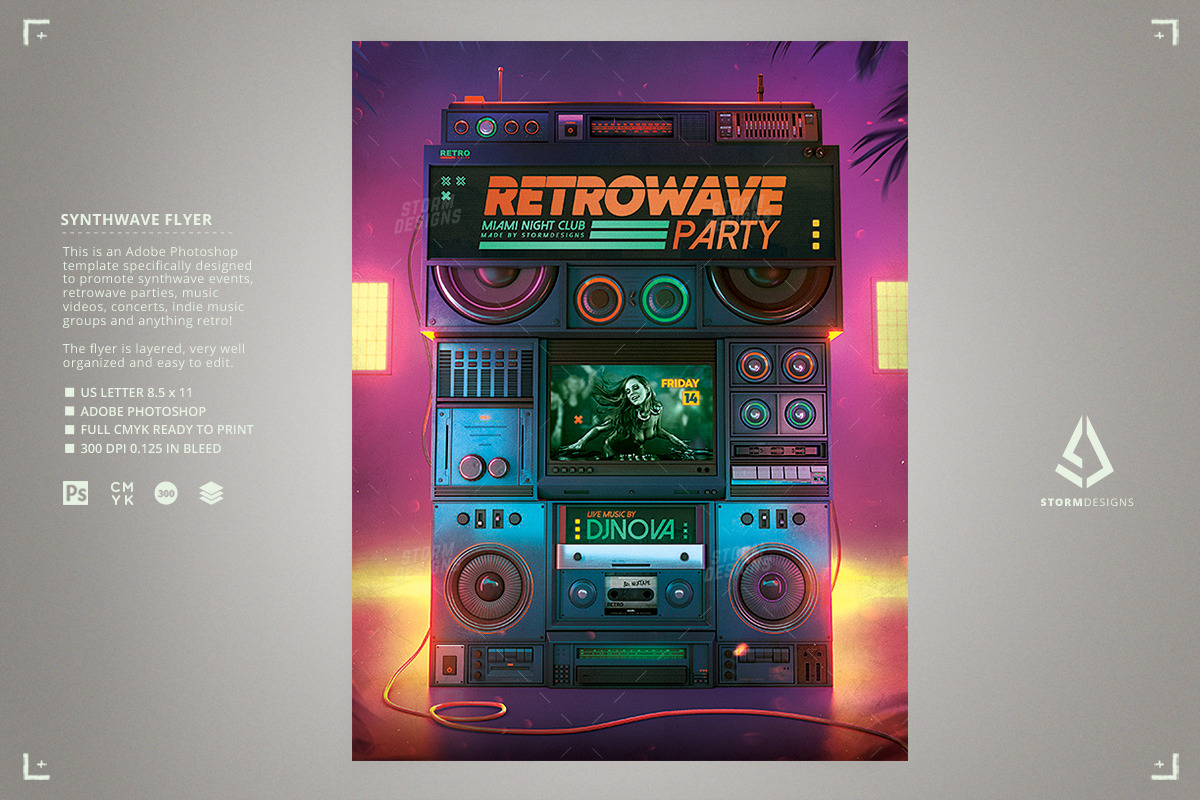Click the square bullet beside US Letter 8.5 x 11
This screenshot has width=1200, height=800.
click(x=70, y=393)
